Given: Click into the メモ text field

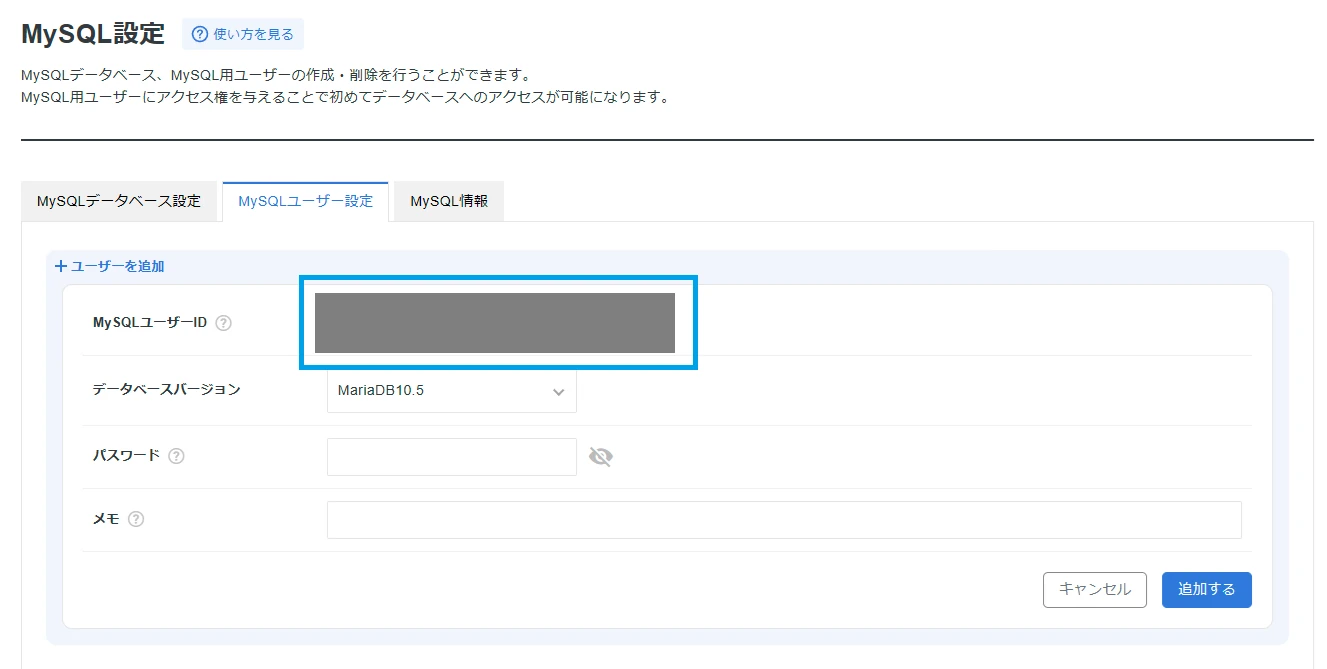Looking at the screenshot, I should coord(783,520).
